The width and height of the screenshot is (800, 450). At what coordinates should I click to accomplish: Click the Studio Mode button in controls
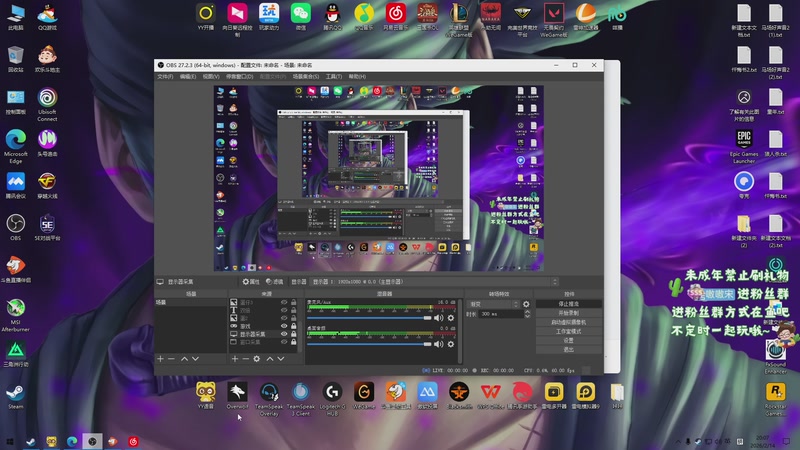[569, 331]
